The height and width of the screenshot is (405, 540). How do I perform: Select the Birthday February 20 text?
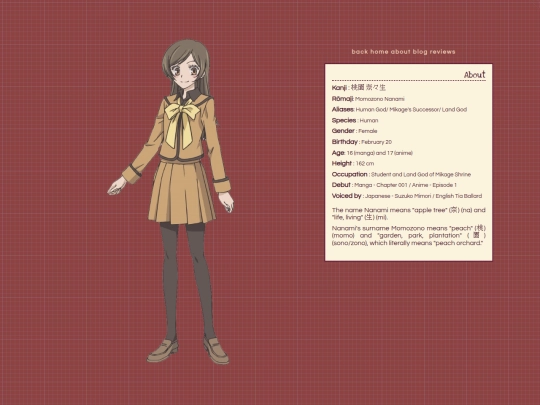pyautogui.click(x=362, y=142)
